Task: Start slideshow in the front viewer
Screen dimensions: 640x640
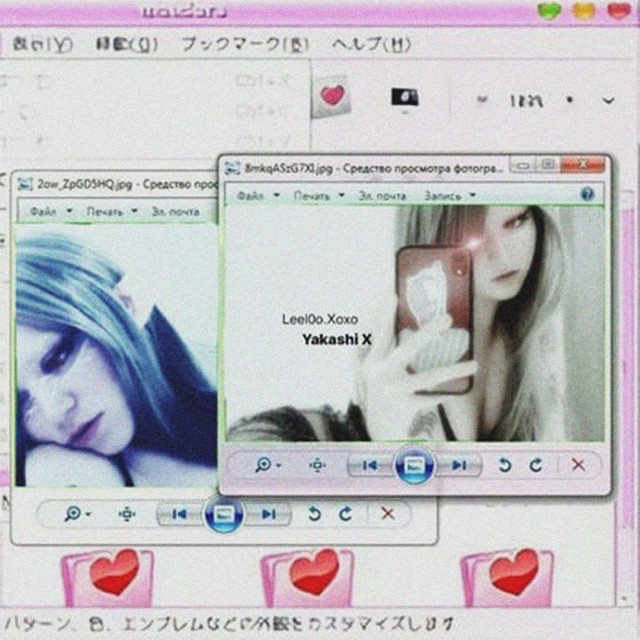Action: coord(414,465)
